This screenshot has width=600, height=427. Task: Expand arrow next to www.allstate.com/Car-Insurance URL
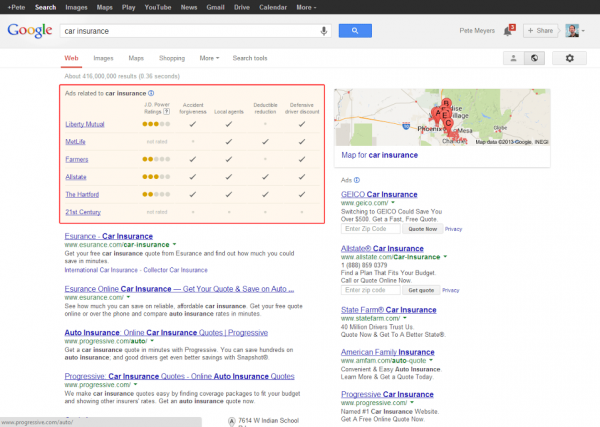(x=445, y=257)
